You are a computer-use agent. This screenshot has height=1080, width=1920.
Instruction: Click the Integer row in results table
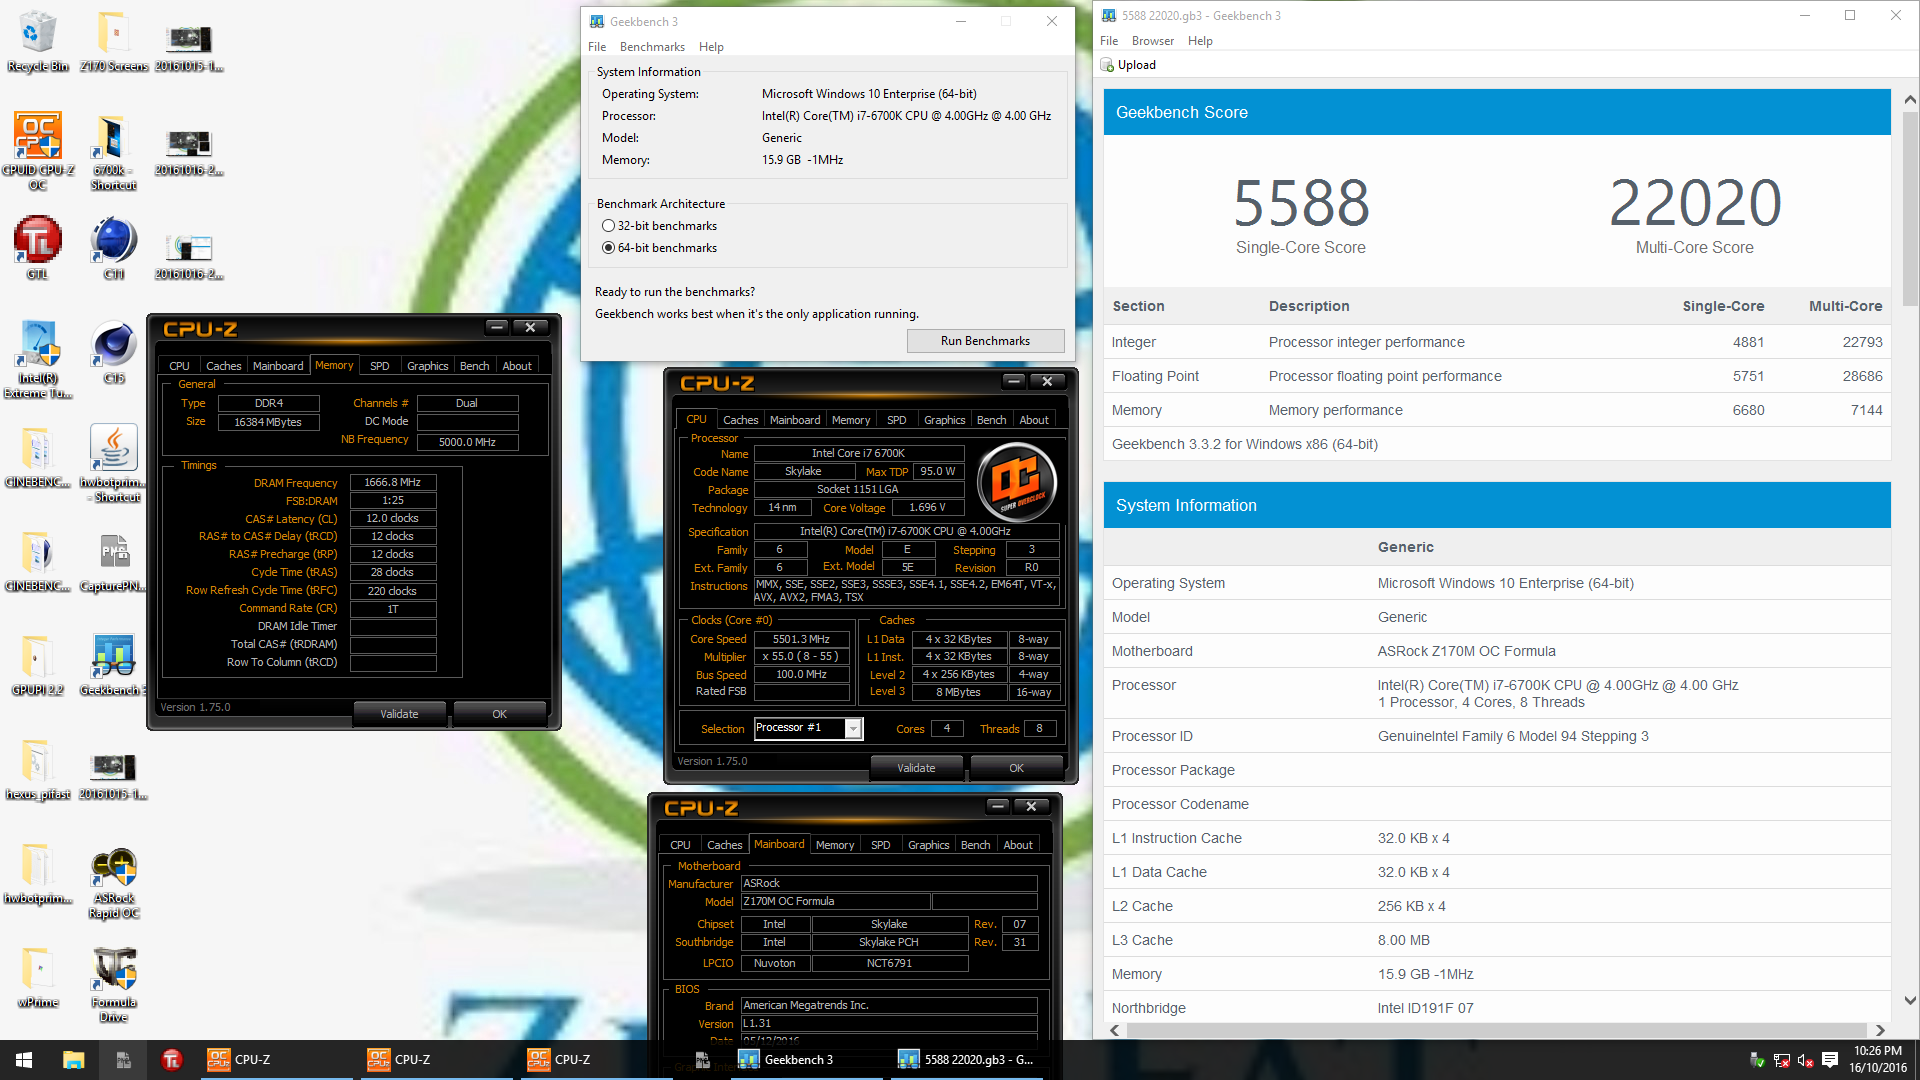(1497, 342)
